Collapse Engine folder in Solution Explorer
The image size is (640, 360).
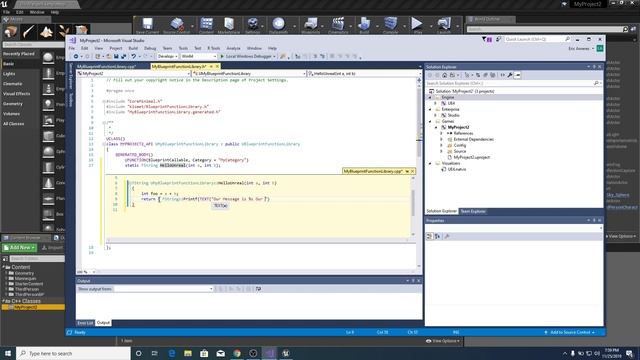(x=430, y=98)
